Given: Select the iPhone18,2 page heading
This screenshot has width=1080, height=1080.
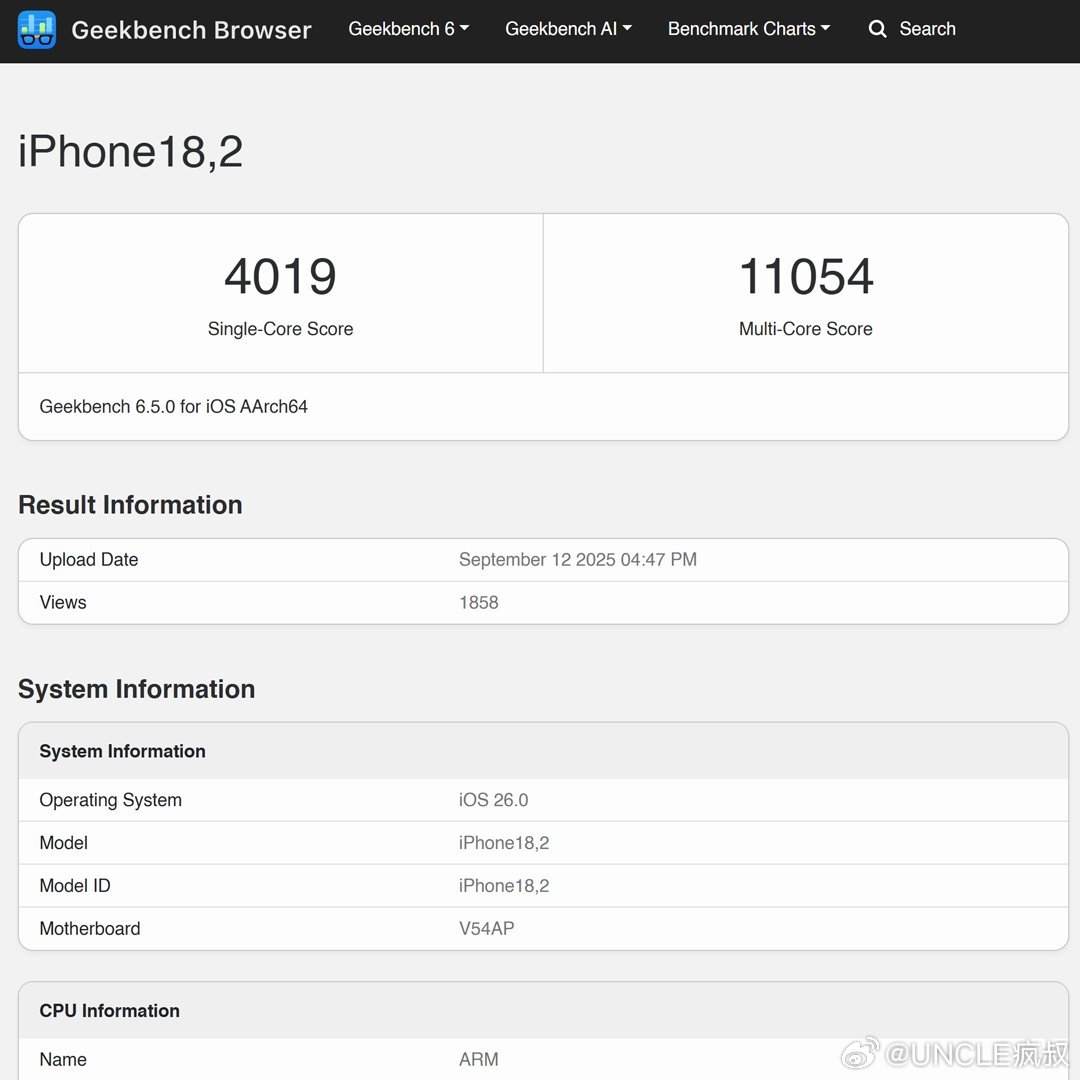Looking at the screenshot, I should [x=130, y=152].
